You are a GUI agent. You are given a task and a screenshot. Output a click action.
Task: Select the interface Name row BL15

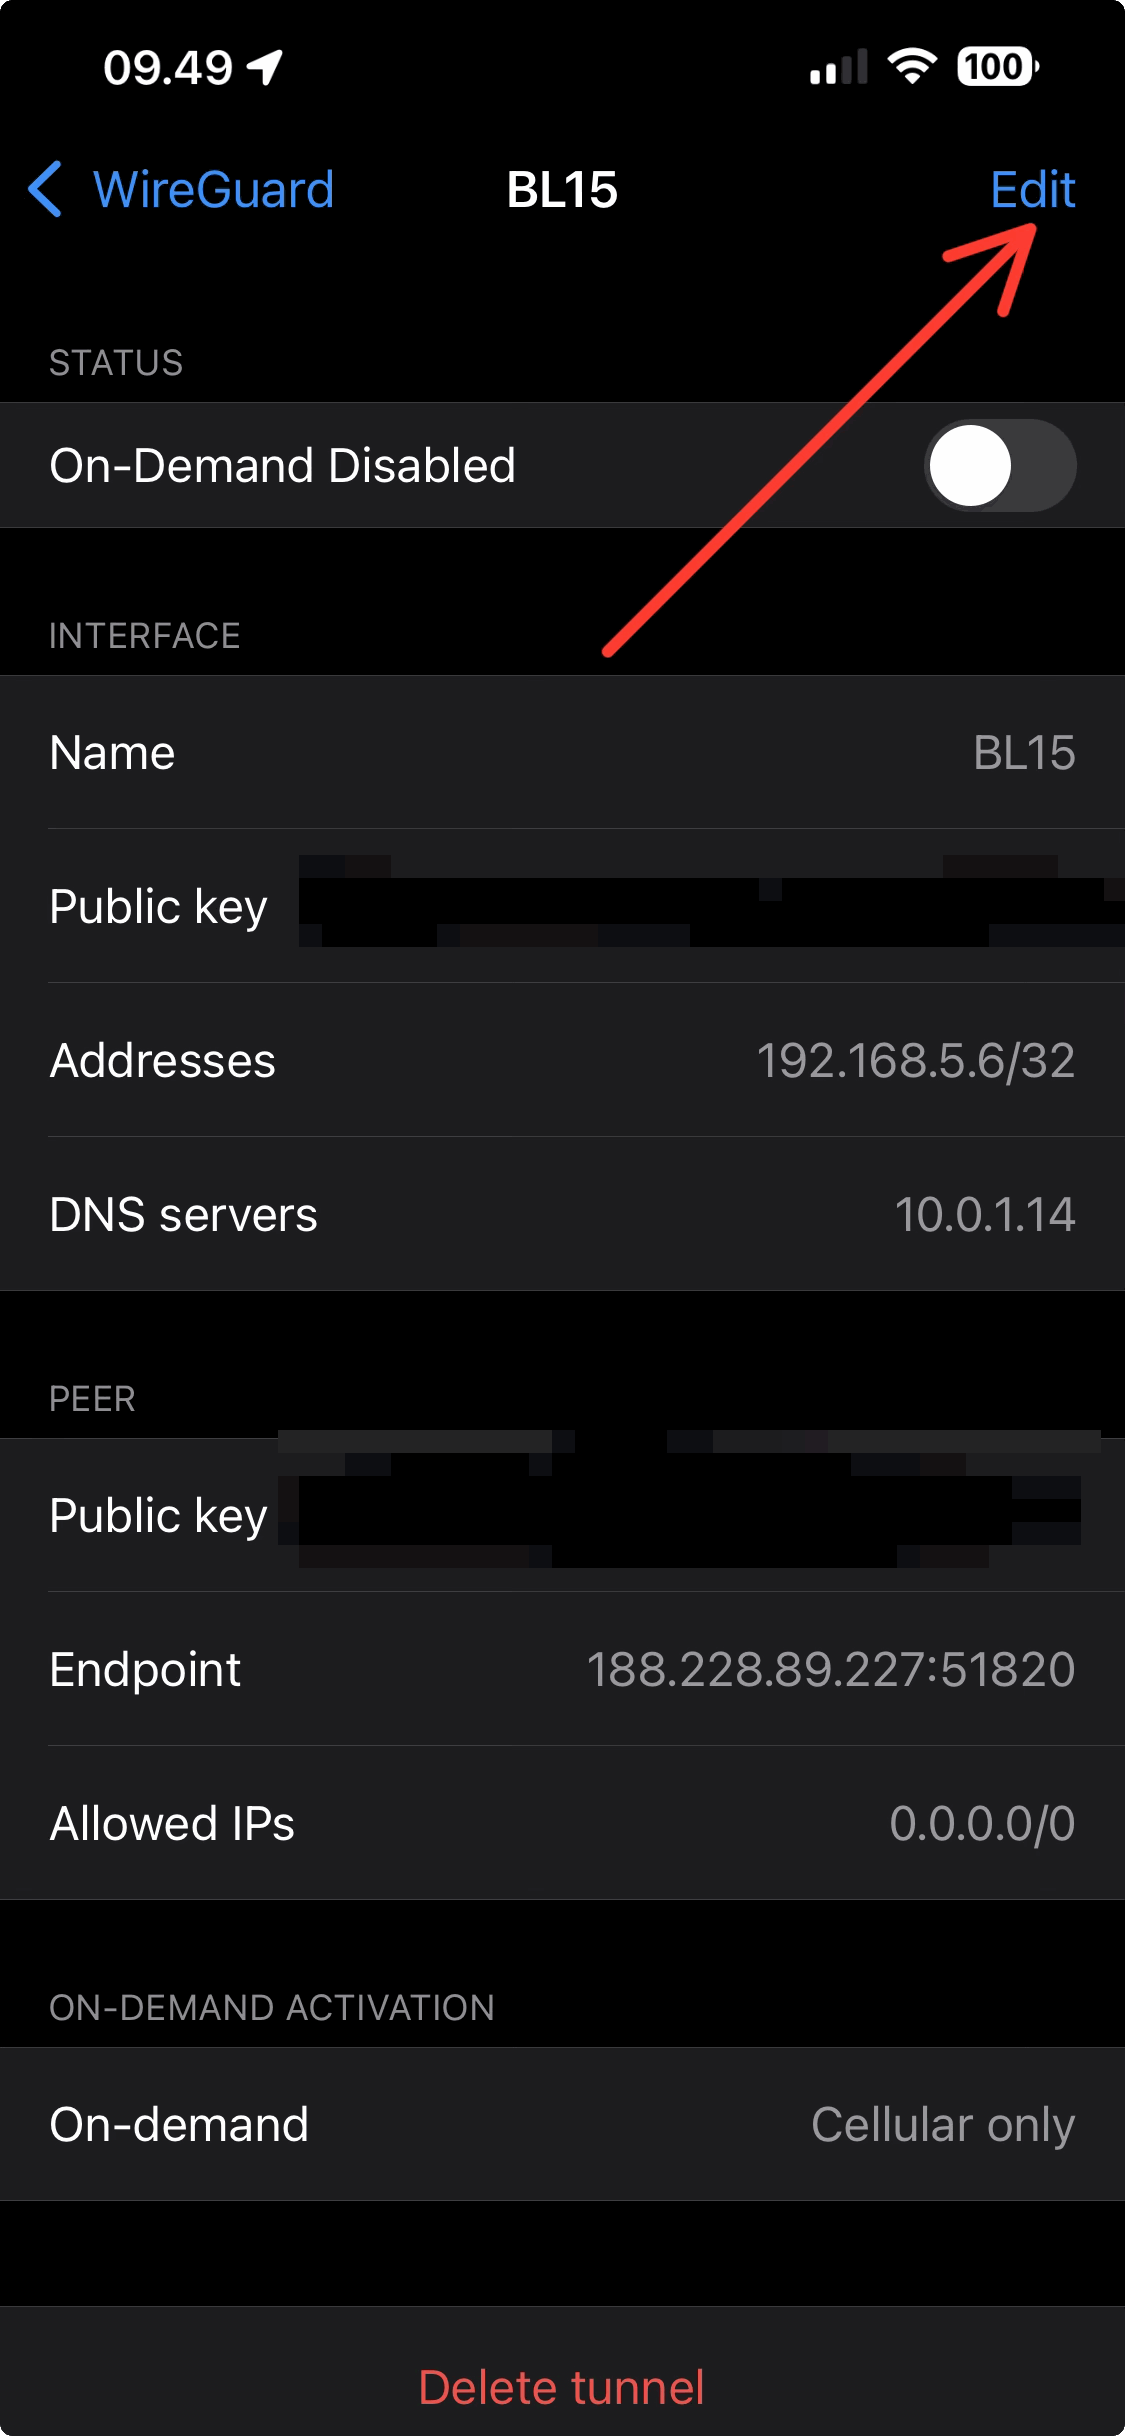[x=562, y=753]
